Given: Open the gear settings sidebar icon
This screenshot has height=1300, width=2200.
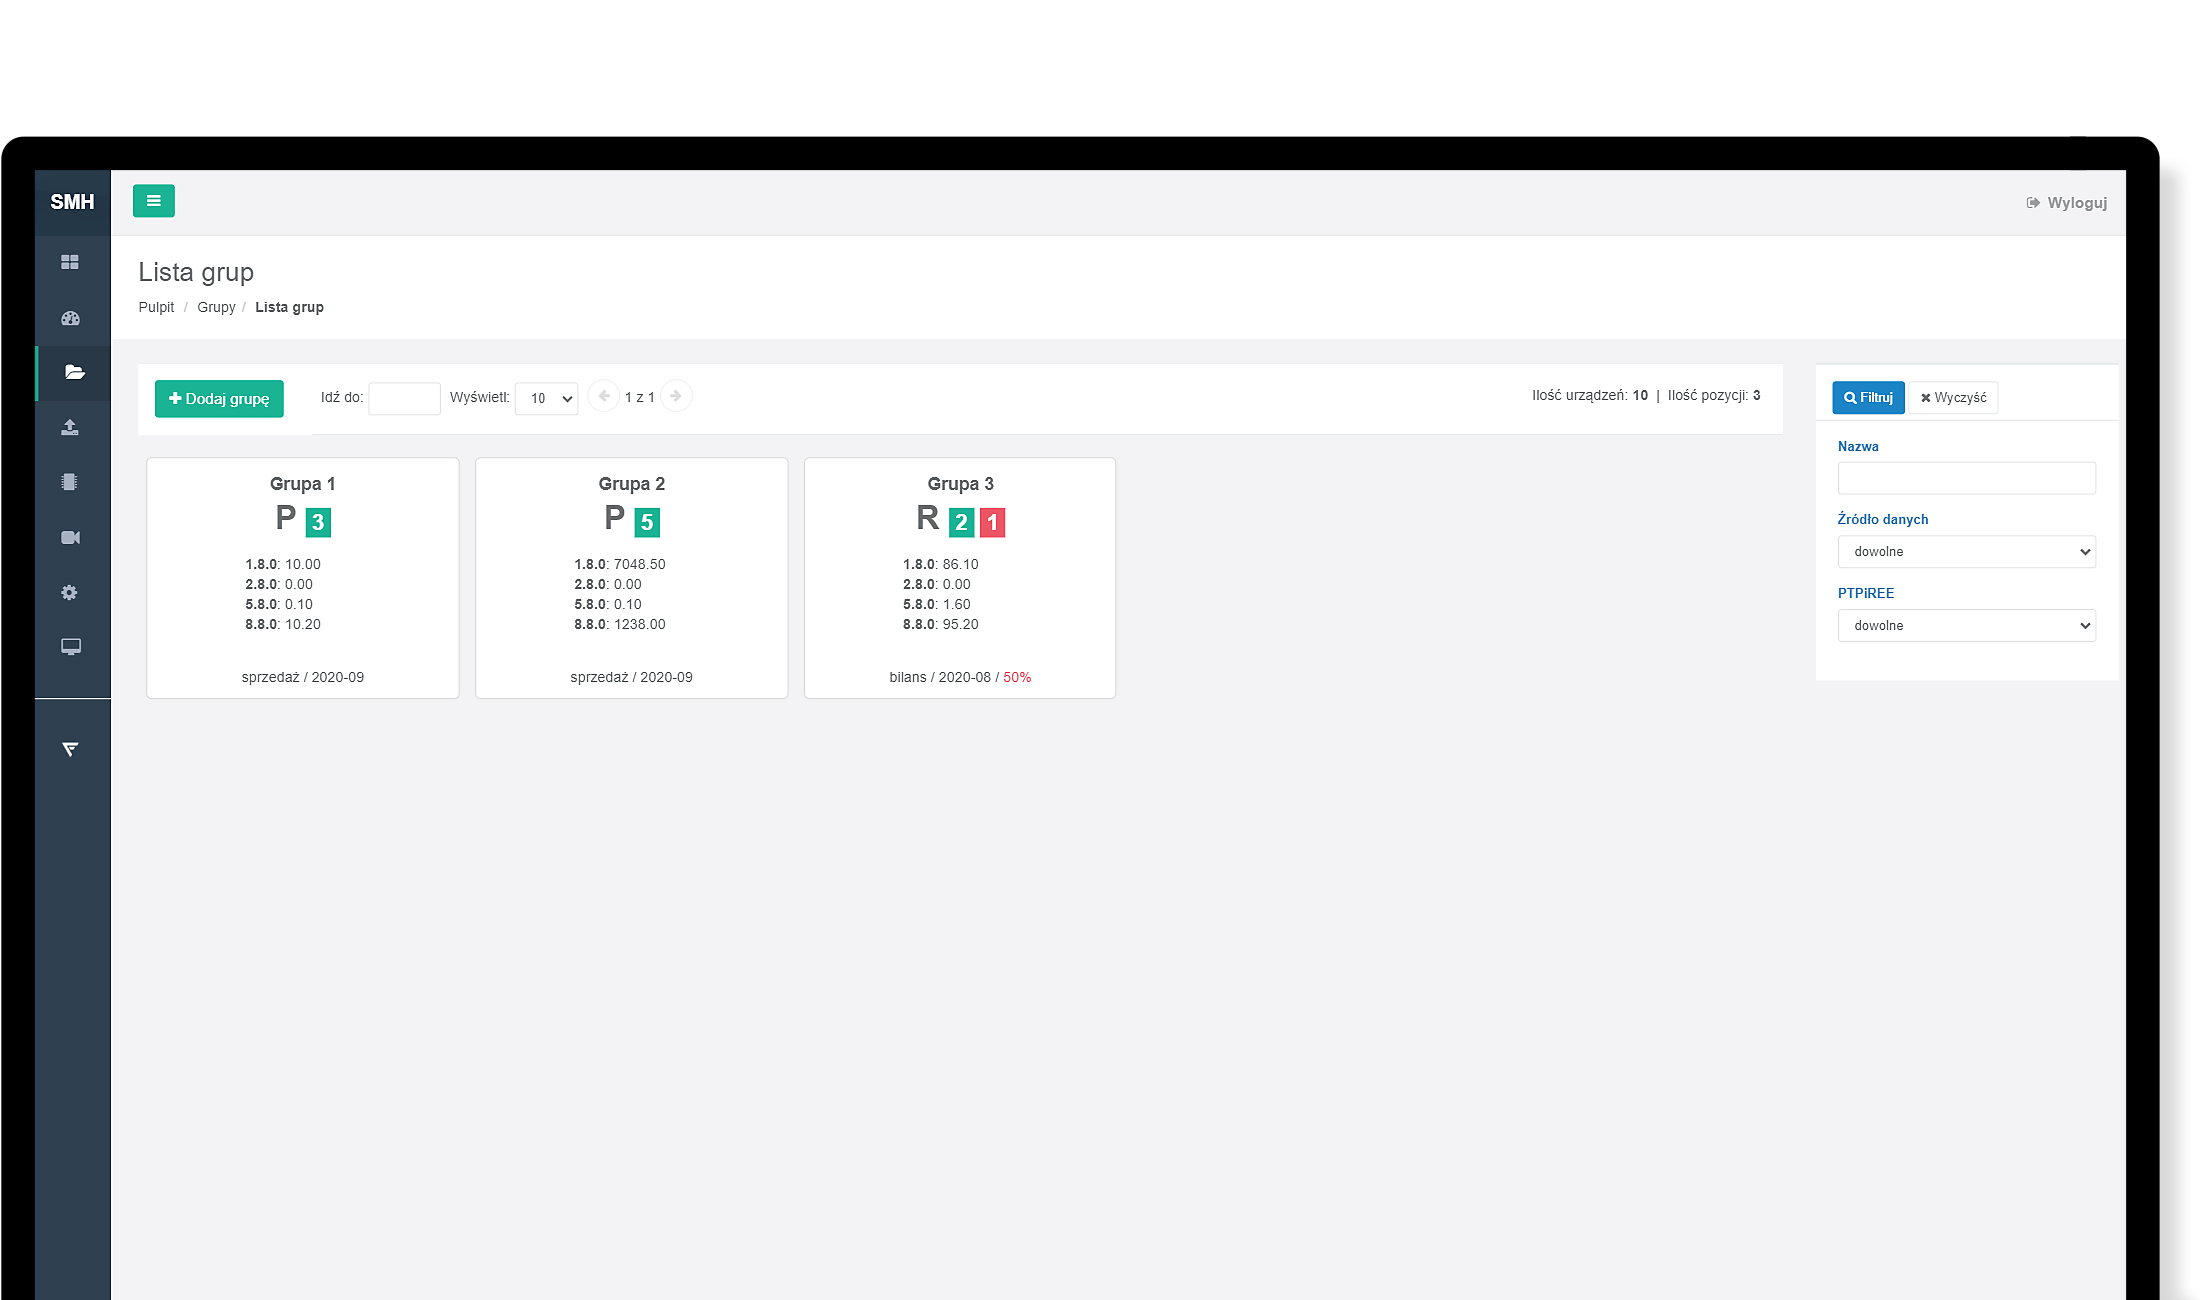Looking at the screenshot, I should [x=70, y=593].
